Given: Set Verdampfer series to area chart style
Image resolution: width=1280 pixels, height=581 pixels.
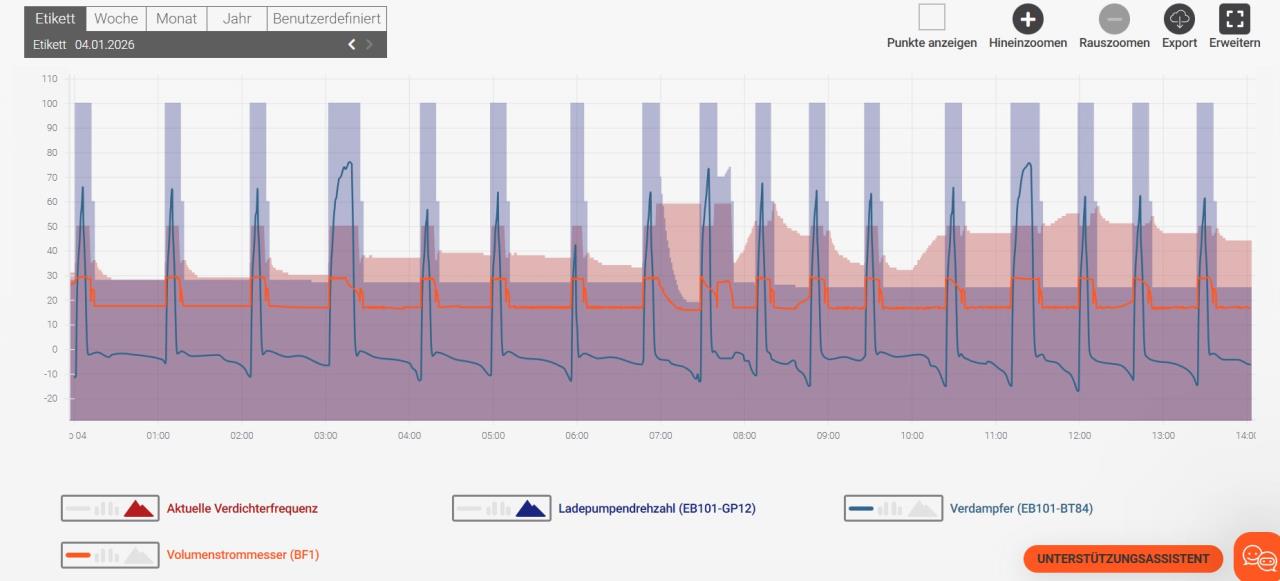Looking at the screenshot, I should 921,509.
